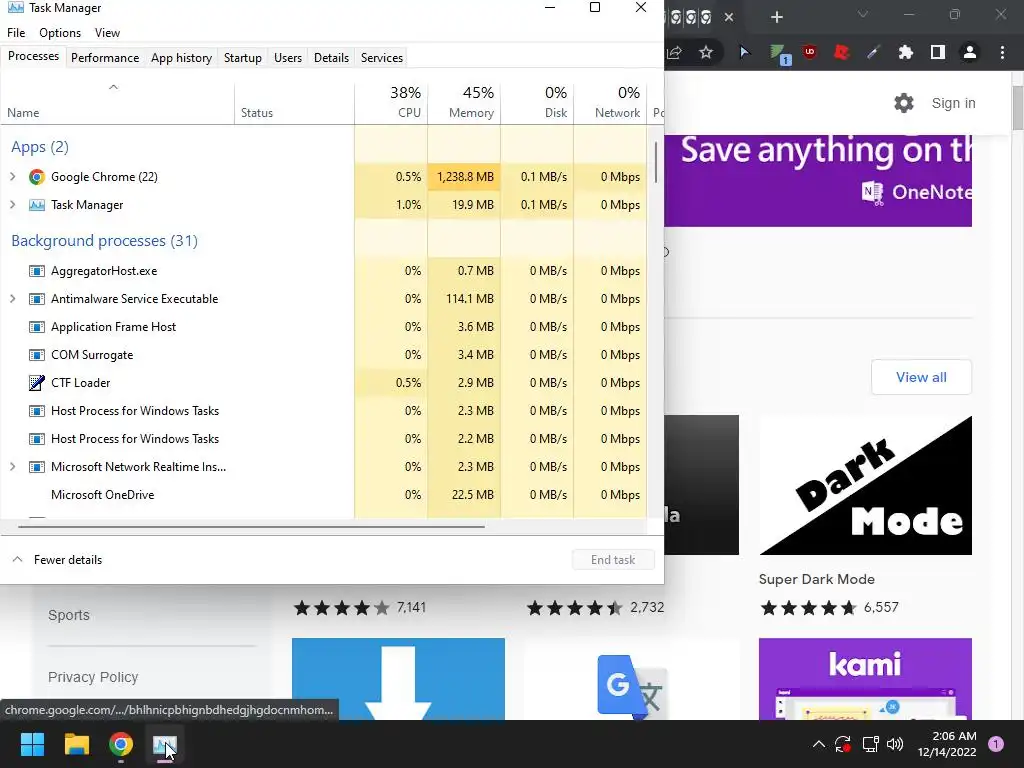1024x768 pixels.
Task: Show hidden tray icons chevron
Action: 818,744
